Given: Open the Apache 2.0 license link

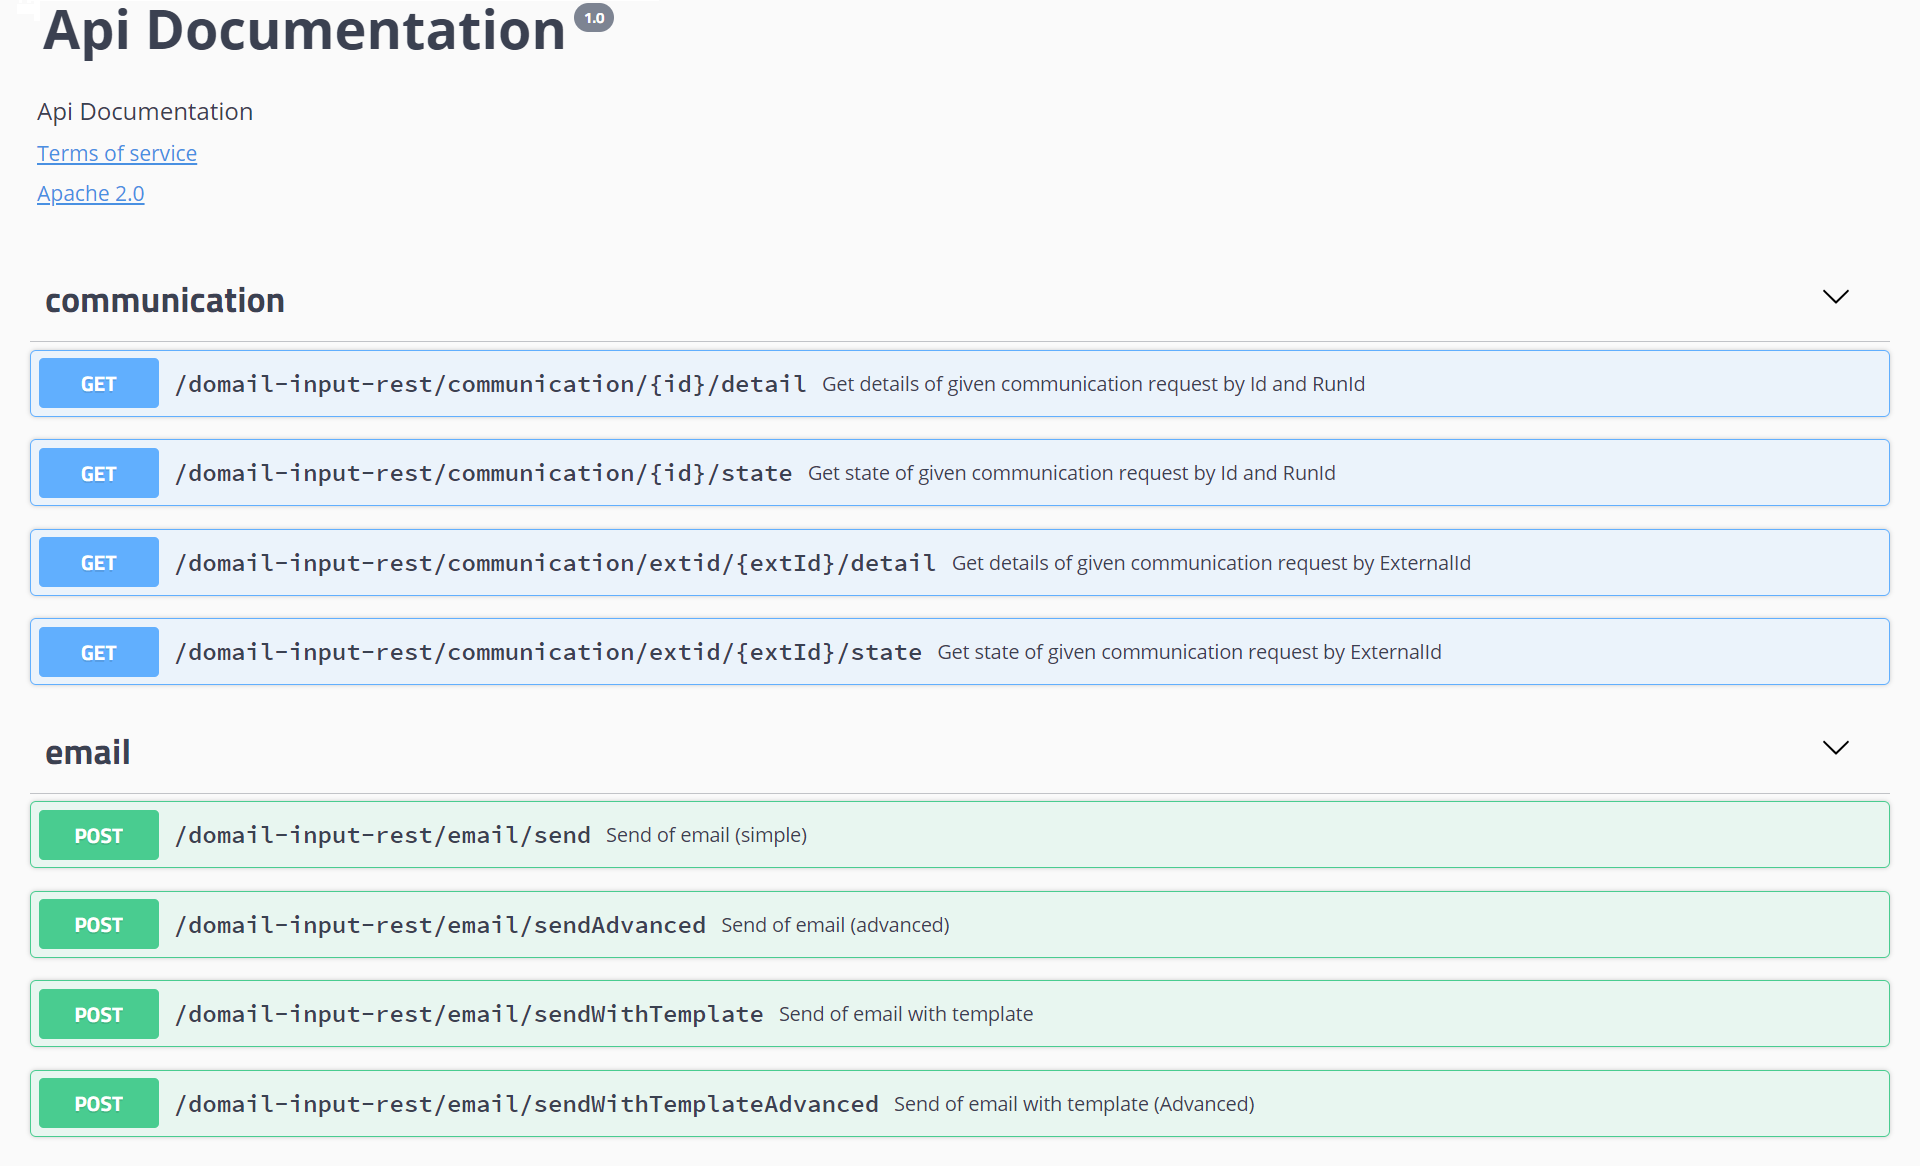Looking at the screenshot, I should (91, 193).
